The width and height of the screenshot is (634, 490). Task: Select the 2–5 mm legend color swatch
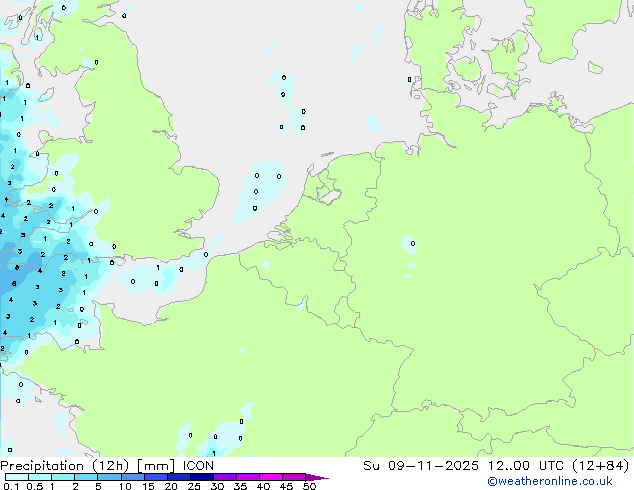[x=86, y=477]
